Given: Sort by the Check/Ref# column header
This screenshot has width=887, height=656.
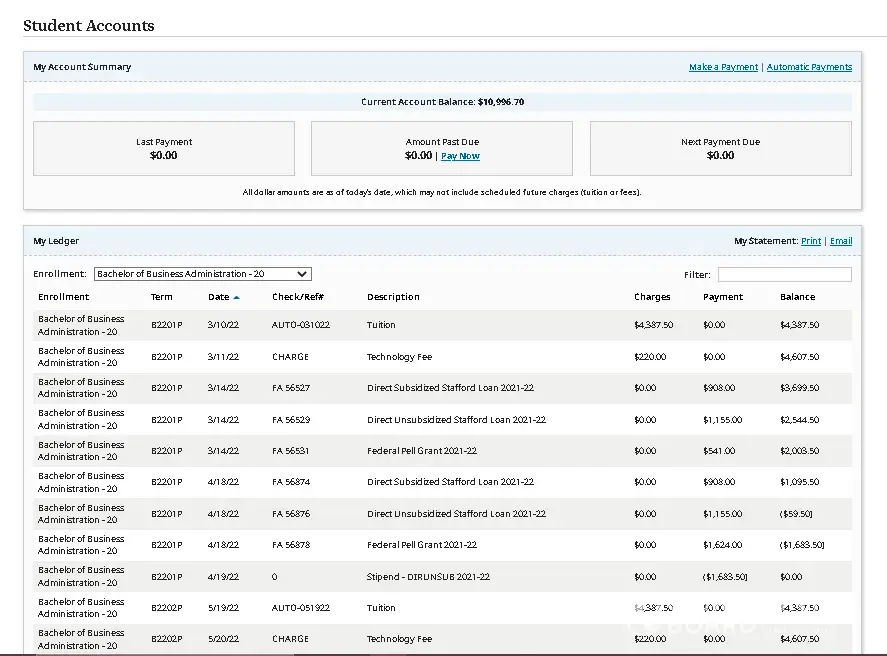Looking at the screenshot, I should pyautogui.click(x=297, y=297).
